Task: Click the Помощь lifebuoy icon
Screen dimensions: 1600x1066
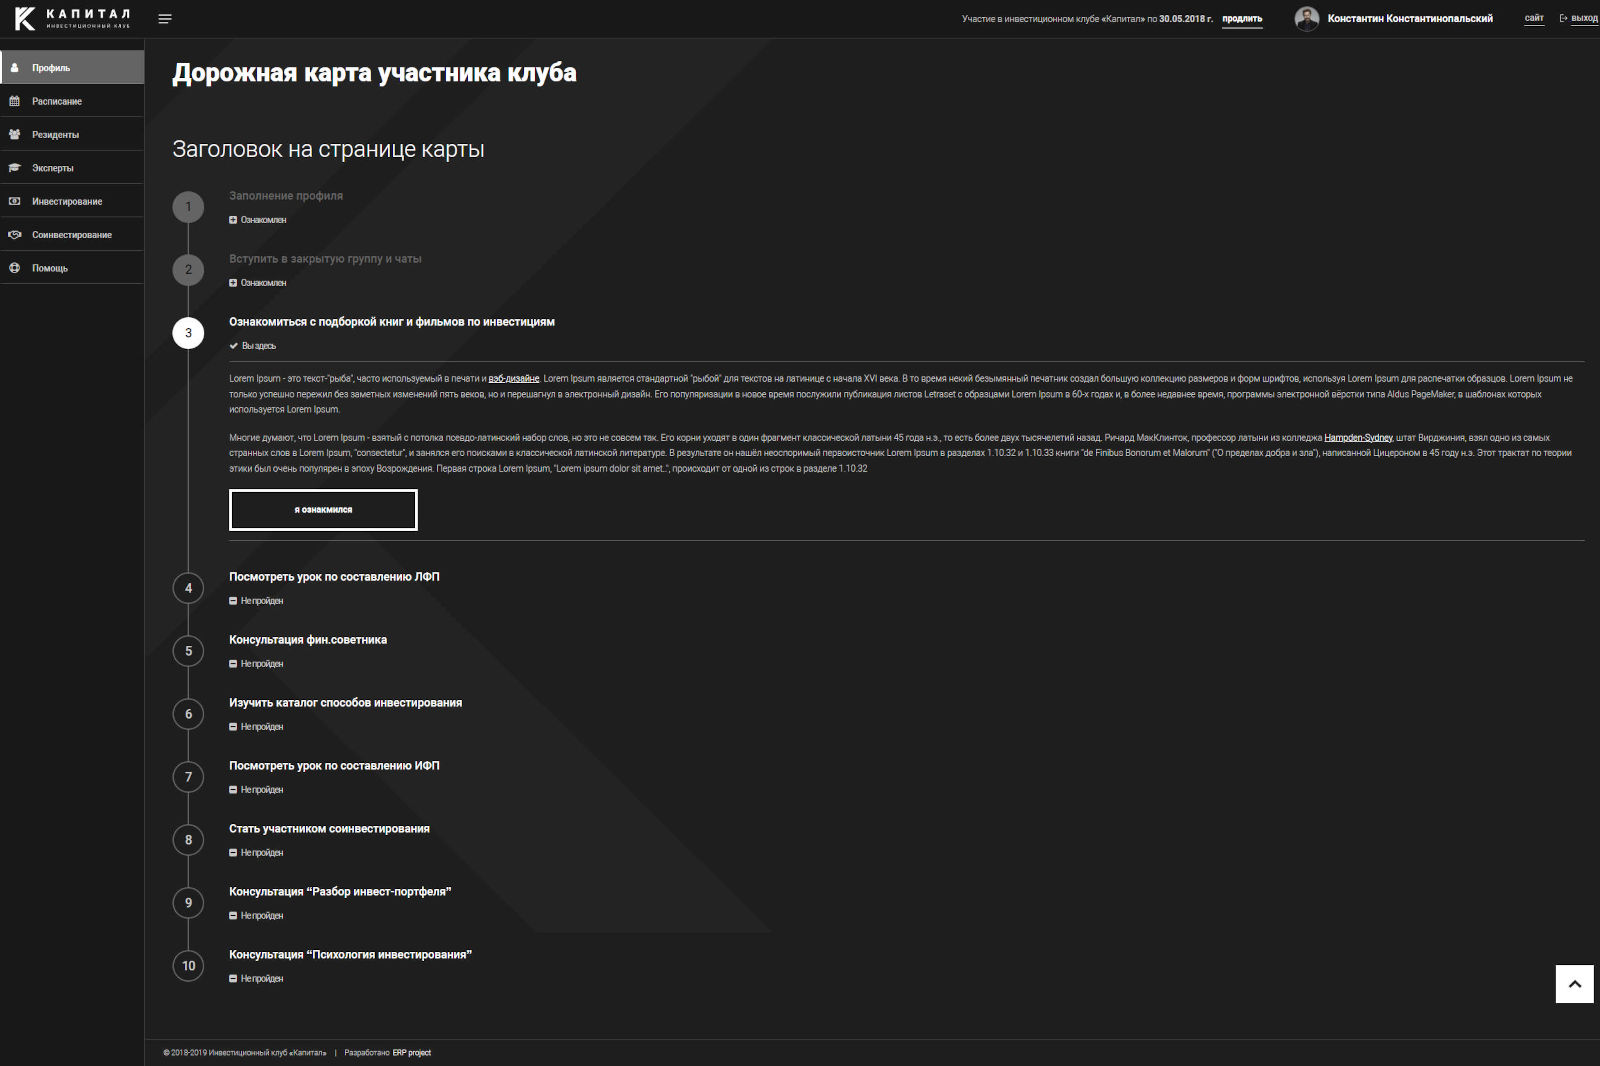Action: [x=14, y=268]
